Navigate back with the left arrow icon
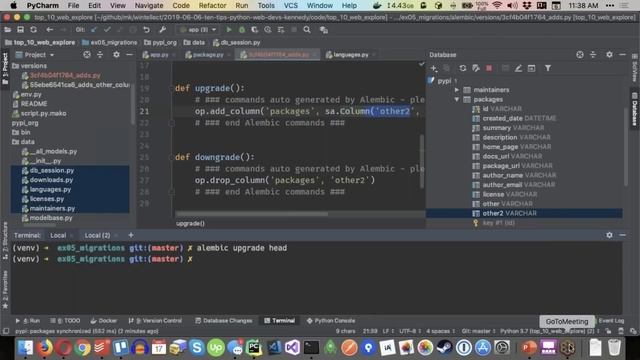This screenshot has height=360, width=640. [49, 30]
